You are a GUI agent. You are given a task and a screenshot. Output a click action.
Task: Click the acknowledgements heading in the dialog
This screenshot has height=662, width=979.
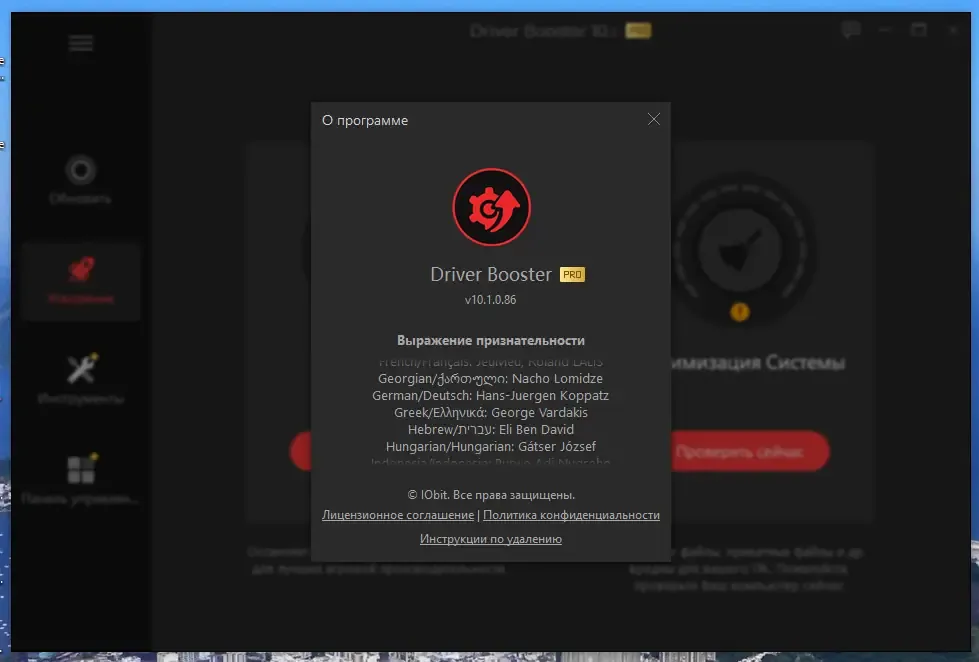click(491, 340)
